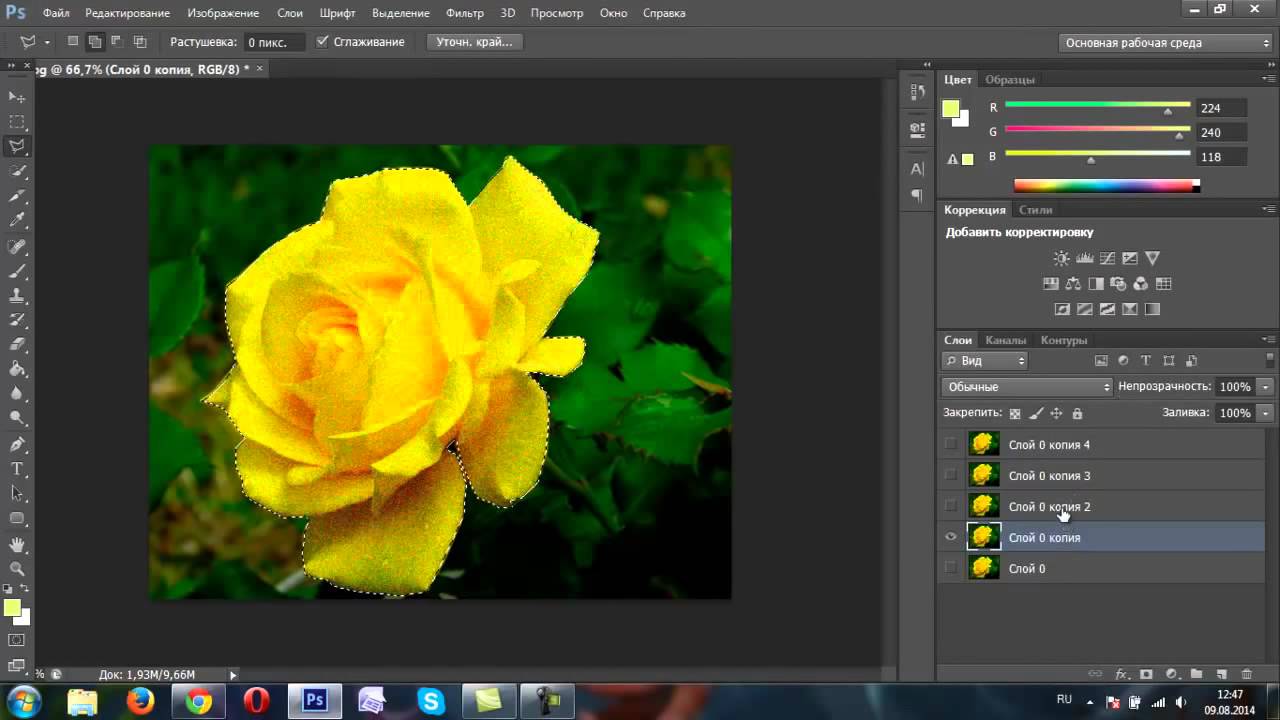Select the Rectangular Marquee tool

coord(17,122)
